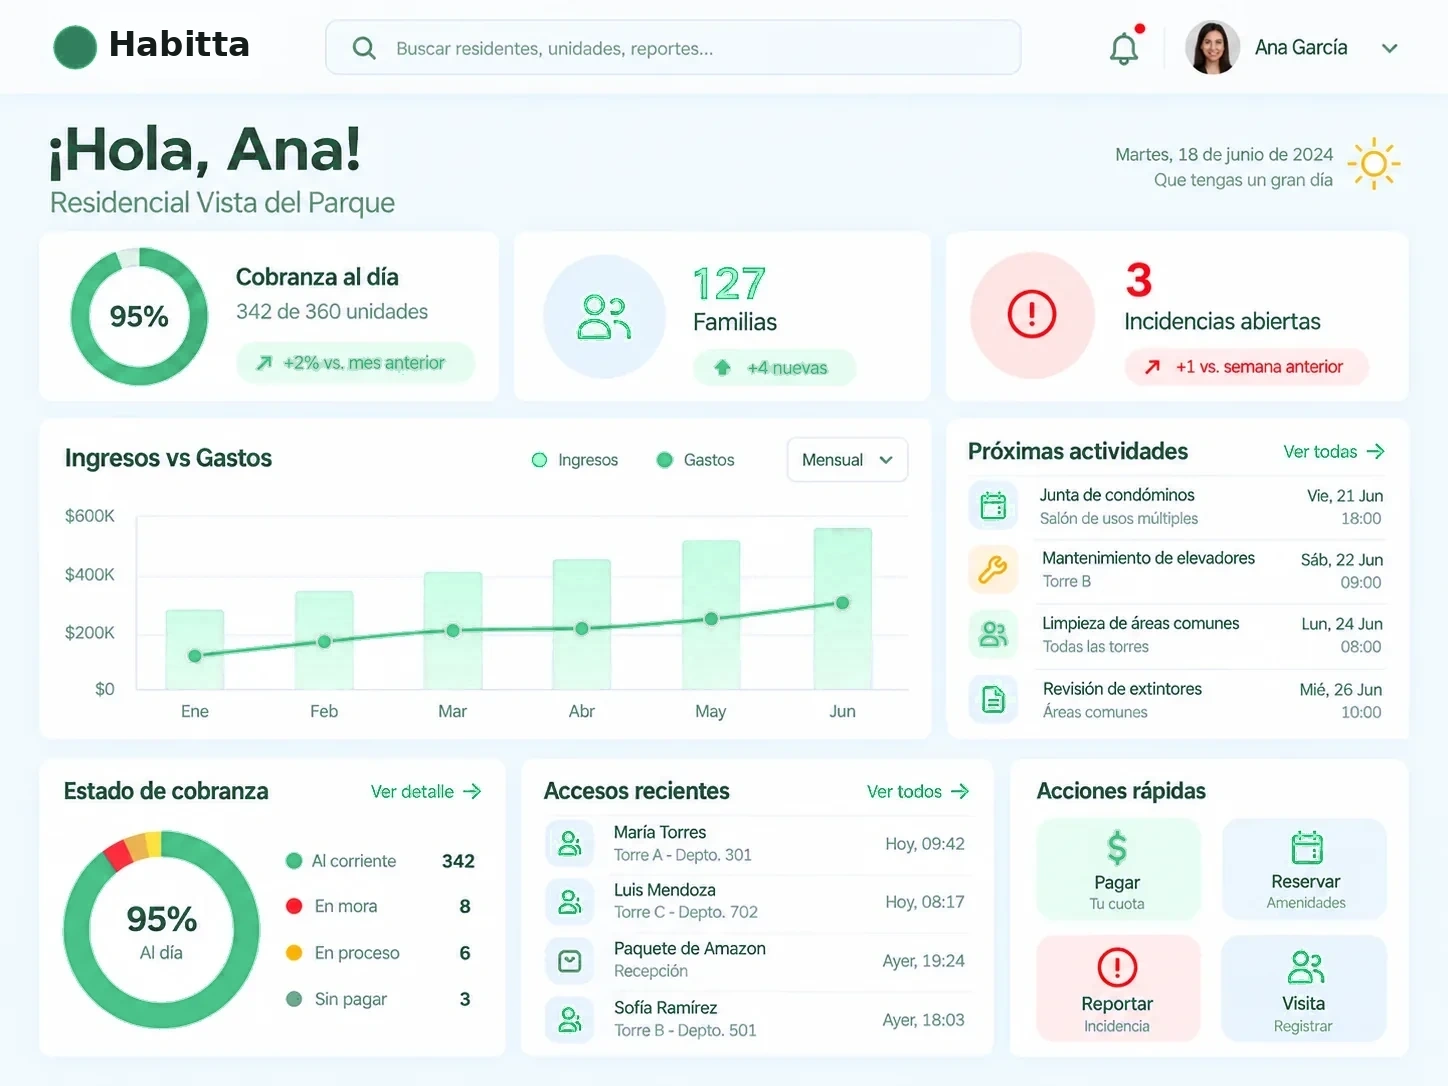
Task: Click Ana García's profile photo
Action: click(1212, 47)
